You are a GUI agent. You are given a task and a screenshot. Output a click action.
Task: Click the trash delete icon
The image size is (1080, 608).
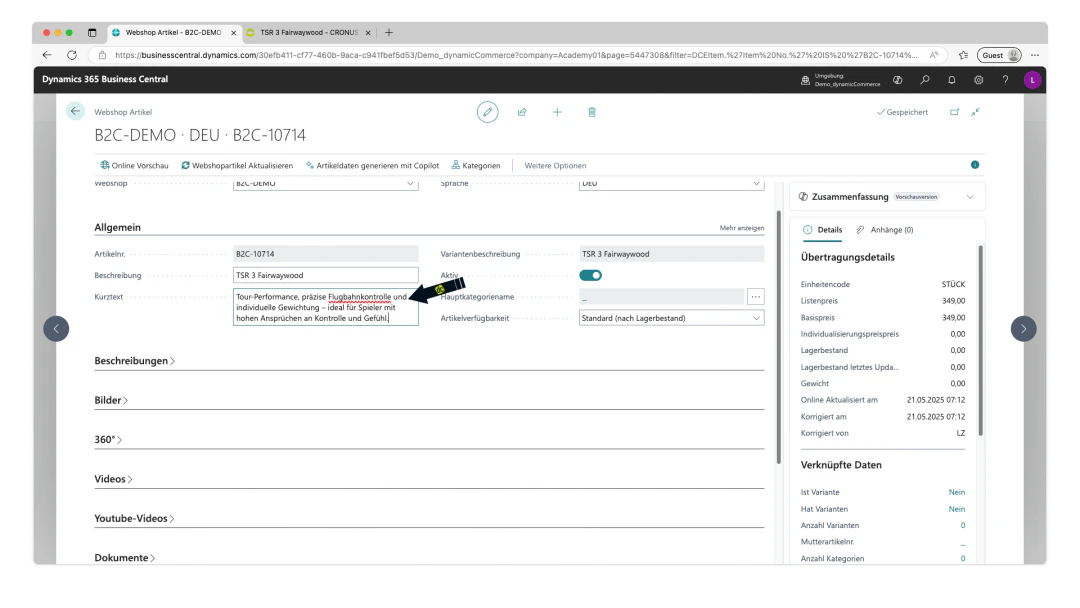pos(592,112)
